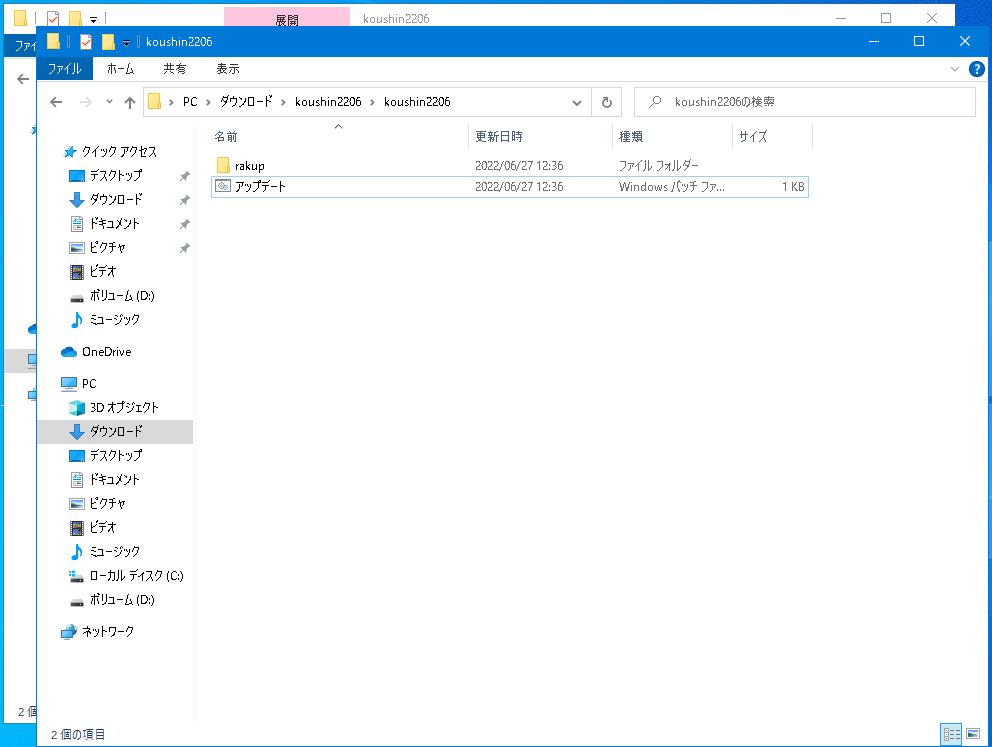Open the ファイル menu
The height and width of the screenshot is (747, 992).
point(64,68)
